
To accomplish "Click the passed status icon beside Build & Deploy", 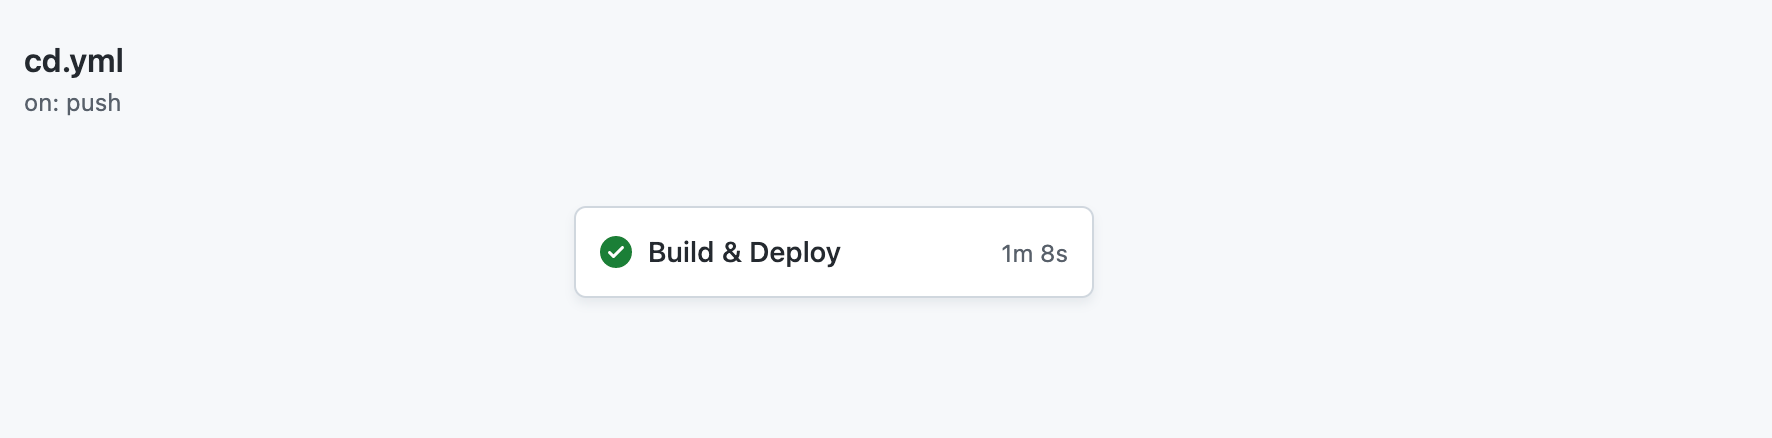I will (x=616, y=252).
